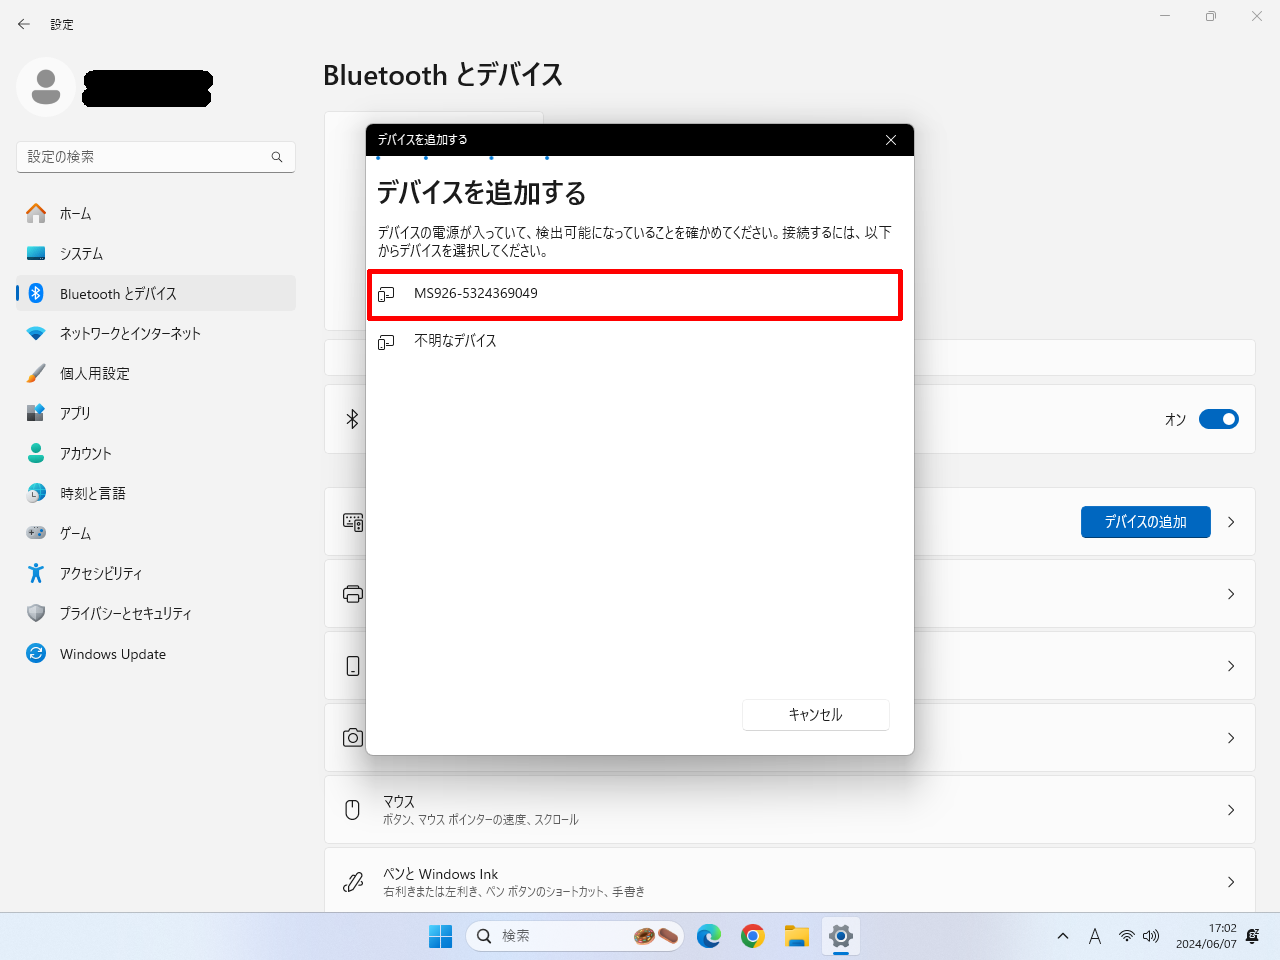Open ネットワークとインターネット settings
Image resolution: width=1280 pixels, height=960 pixels.
tap(130, 334)
